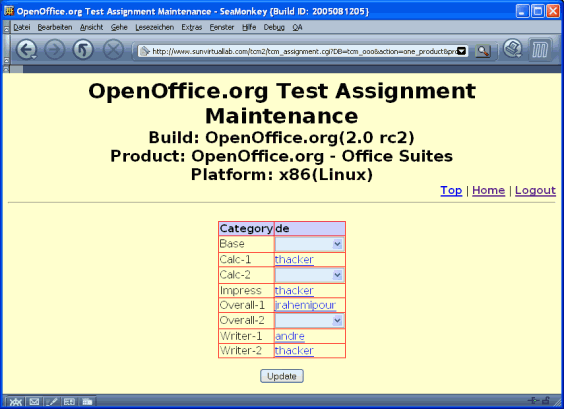Follow the Logout link
Image resolution: width=564 pixels, height=409 pixels.
[535, 190]
